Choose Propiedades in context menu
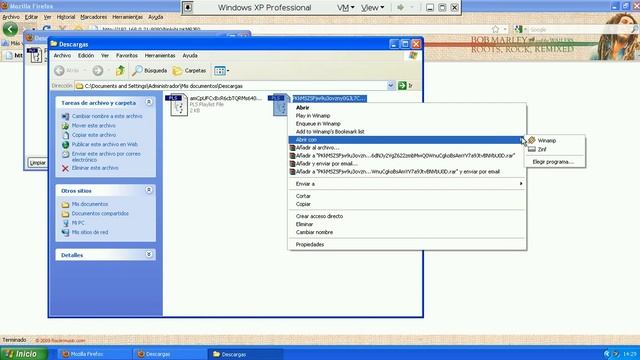Image resolution: width=640 pixels, height=360 pixels. tap(310, 244)
